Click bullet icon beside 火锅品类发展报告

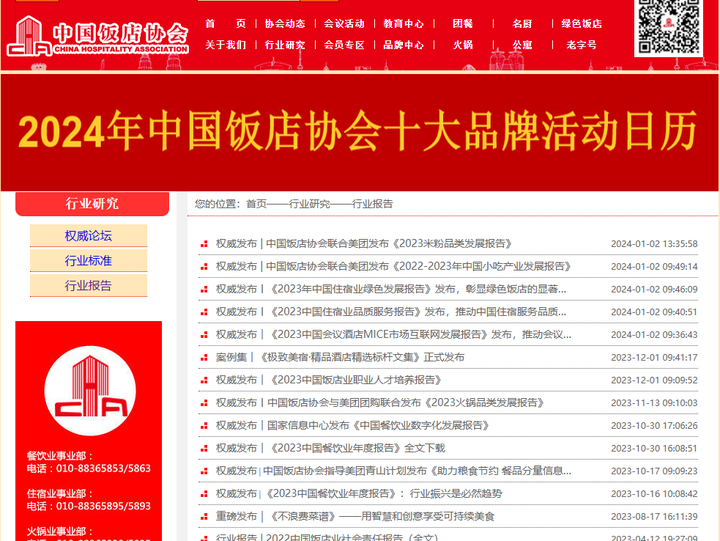pyautogui.click(x=204, y=403)
